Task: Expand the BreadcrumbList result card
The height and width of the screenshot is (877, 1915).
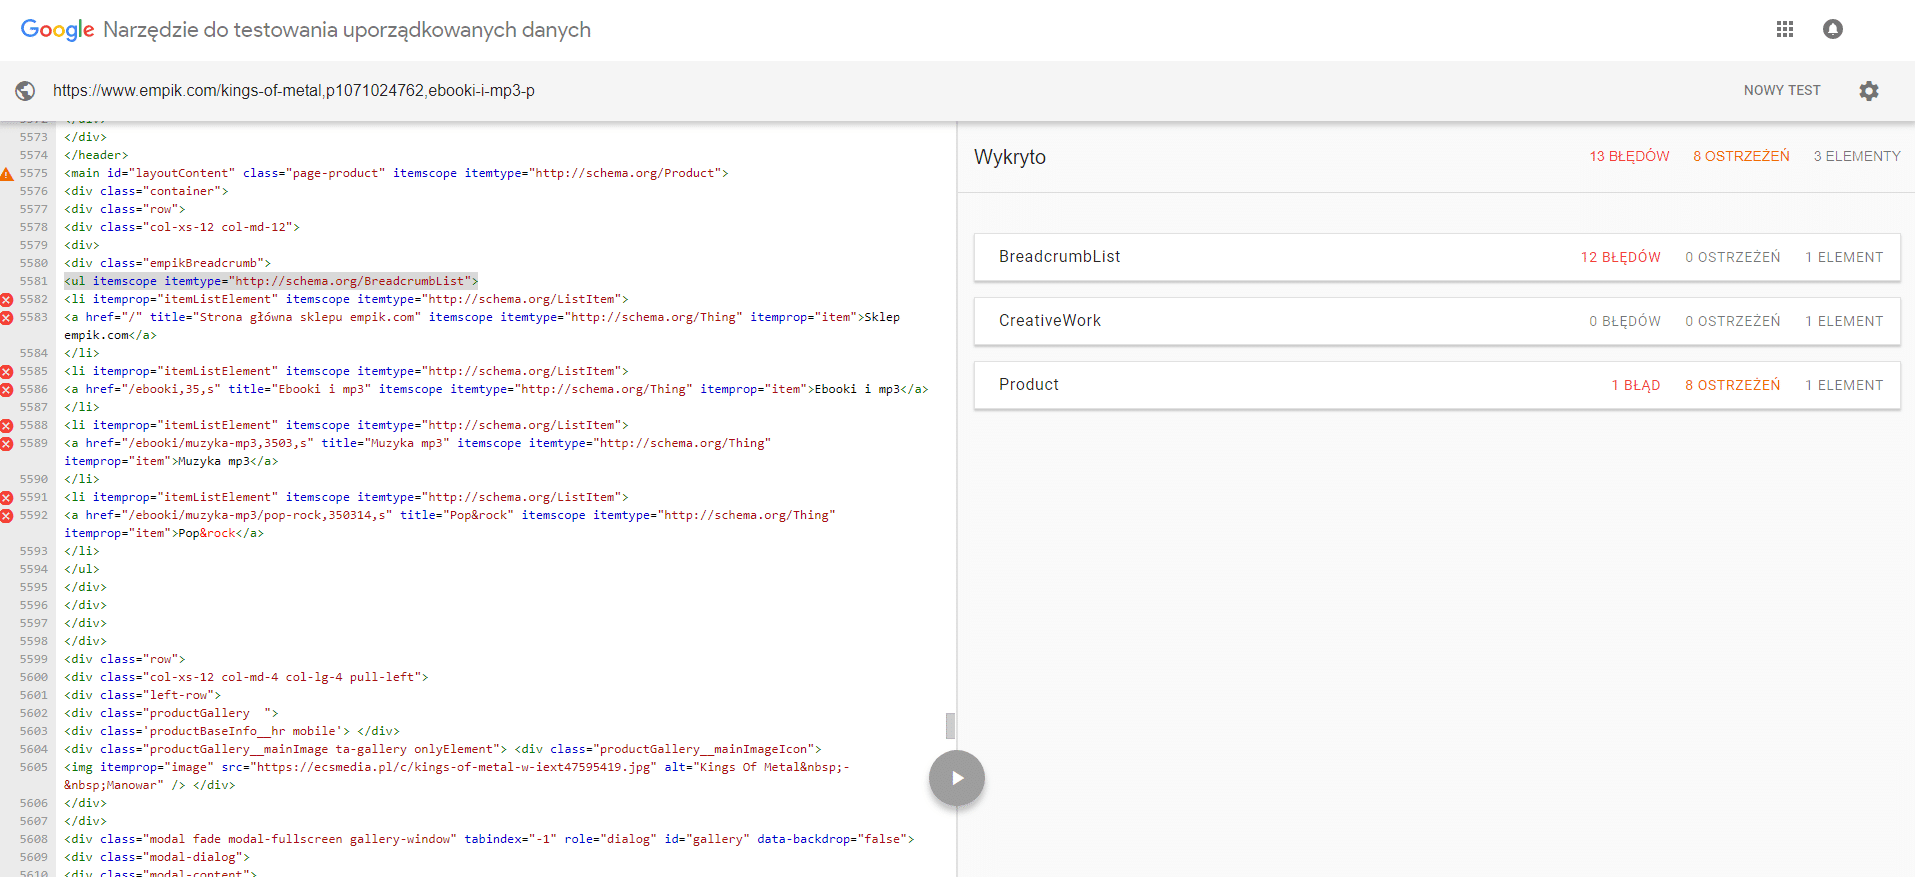Action: (x=1437, y=257)
